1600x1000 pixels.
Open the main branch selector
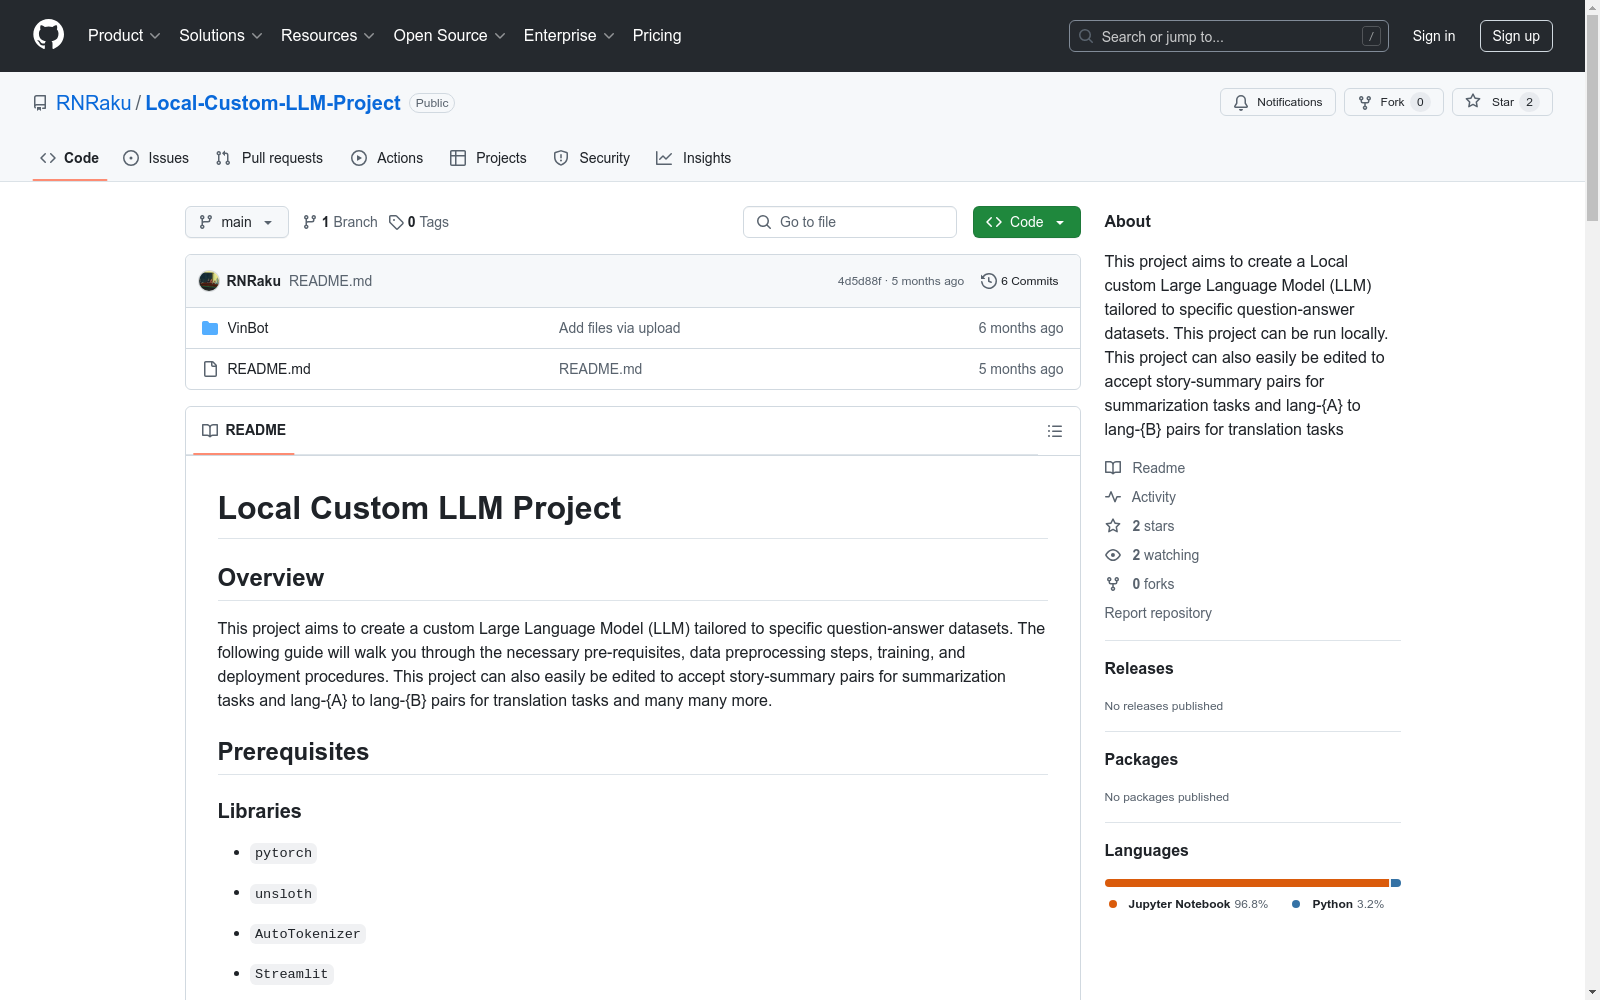click(x=237, y=222)
